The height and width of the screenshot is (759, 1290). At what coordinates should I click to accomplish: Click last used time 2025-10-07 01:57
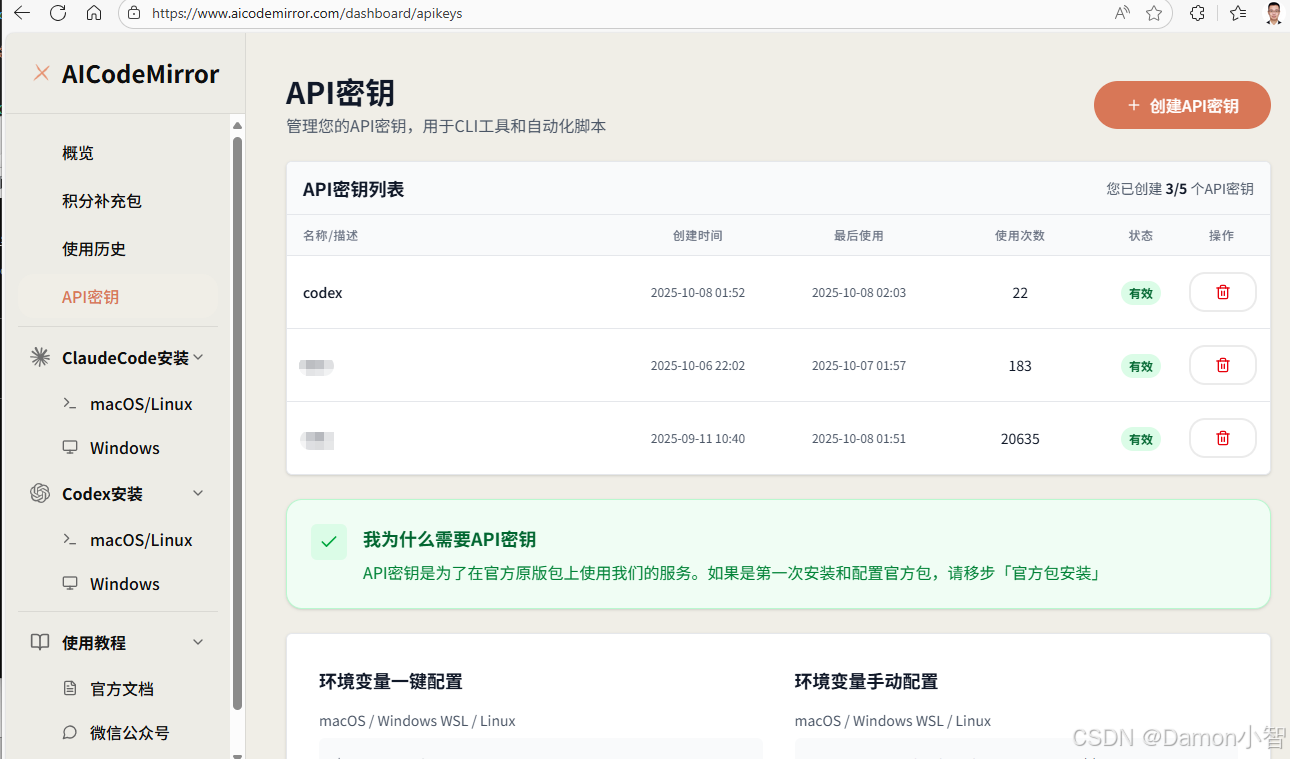859,366
